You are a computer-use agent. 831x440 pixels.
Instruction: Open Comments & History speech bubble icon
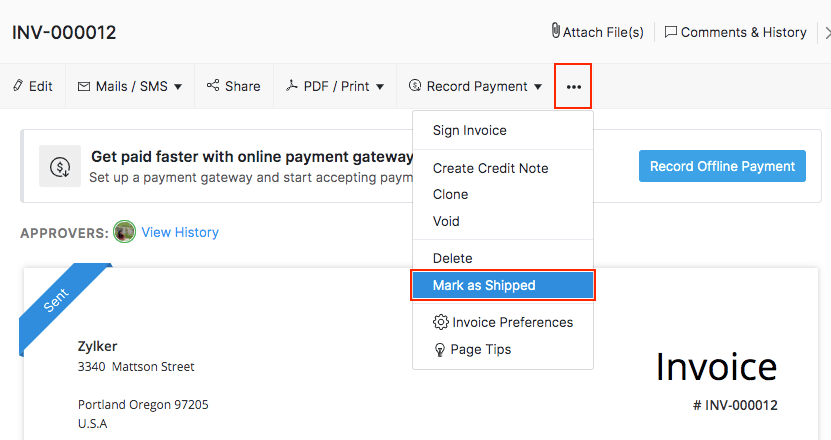pos(671,32)
